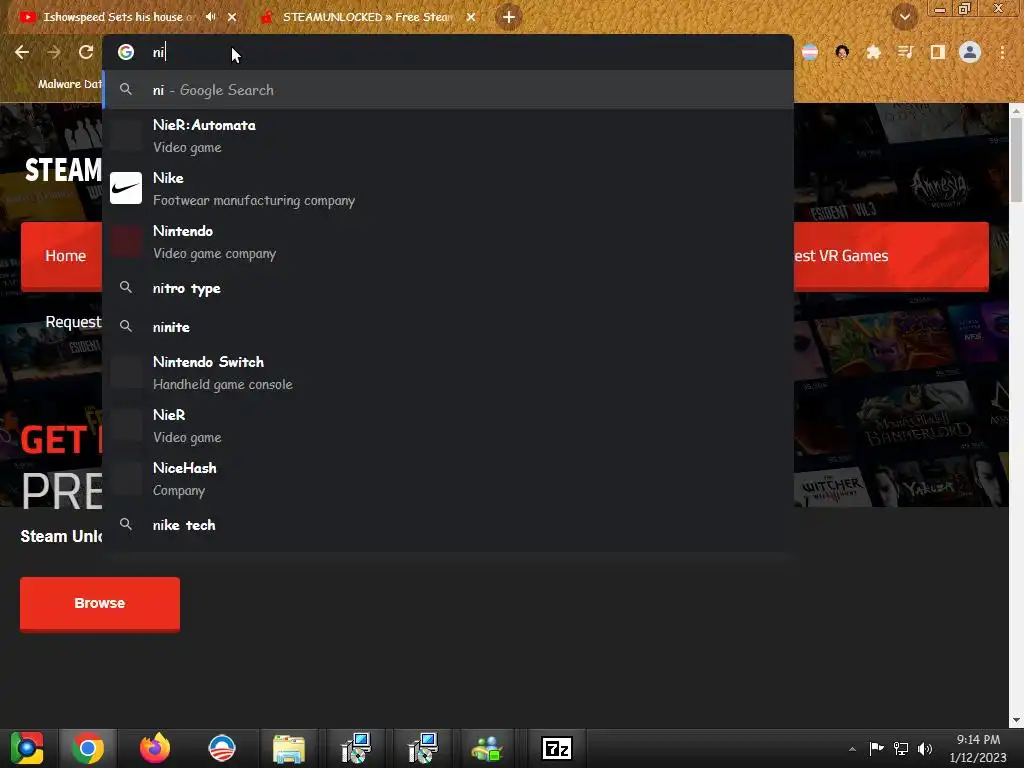1024x768 pixels.
Task: Mute the Ishowspeed tab audio speaker icon
Action: (x=210, y=17)
